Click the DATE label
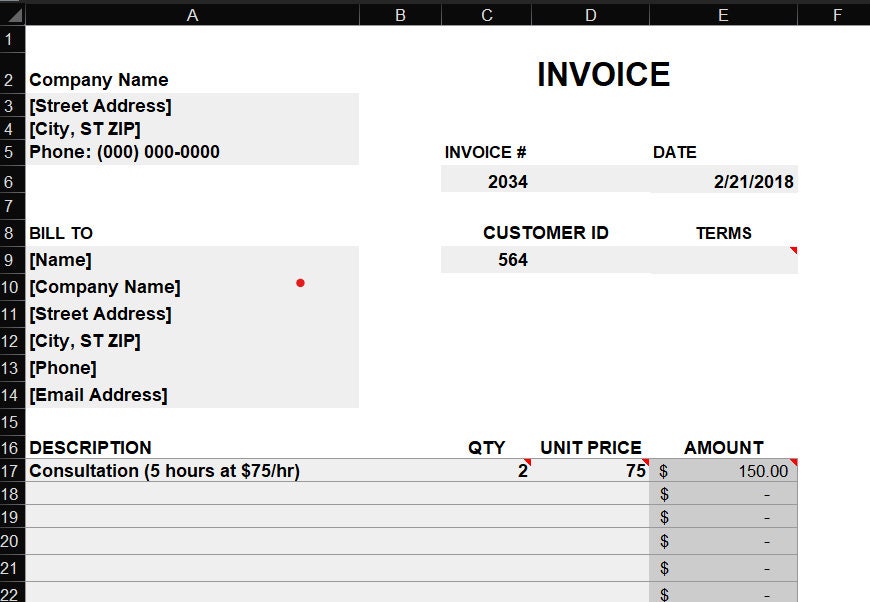 click(675, 152)
